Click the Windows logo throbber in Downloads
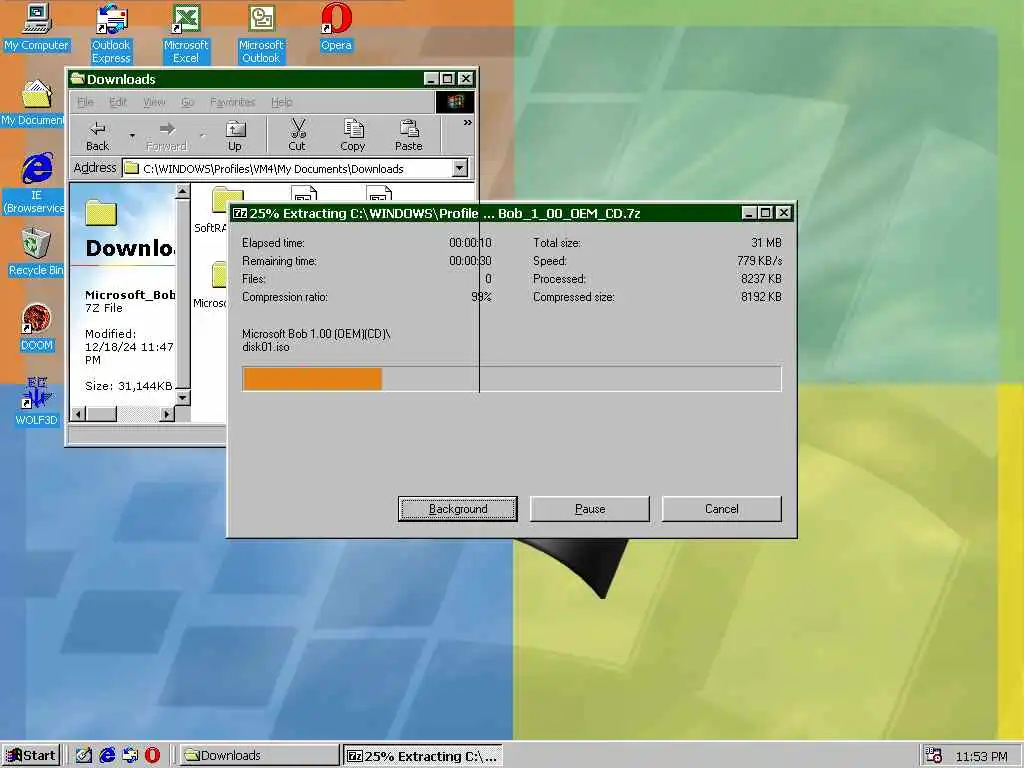 [x=455, y=102]
